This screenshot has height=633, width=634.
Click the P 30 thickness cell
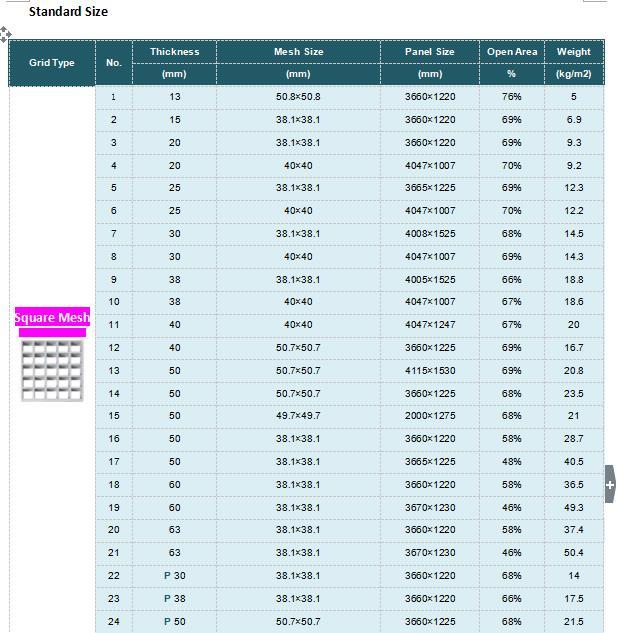coord(174,576)
